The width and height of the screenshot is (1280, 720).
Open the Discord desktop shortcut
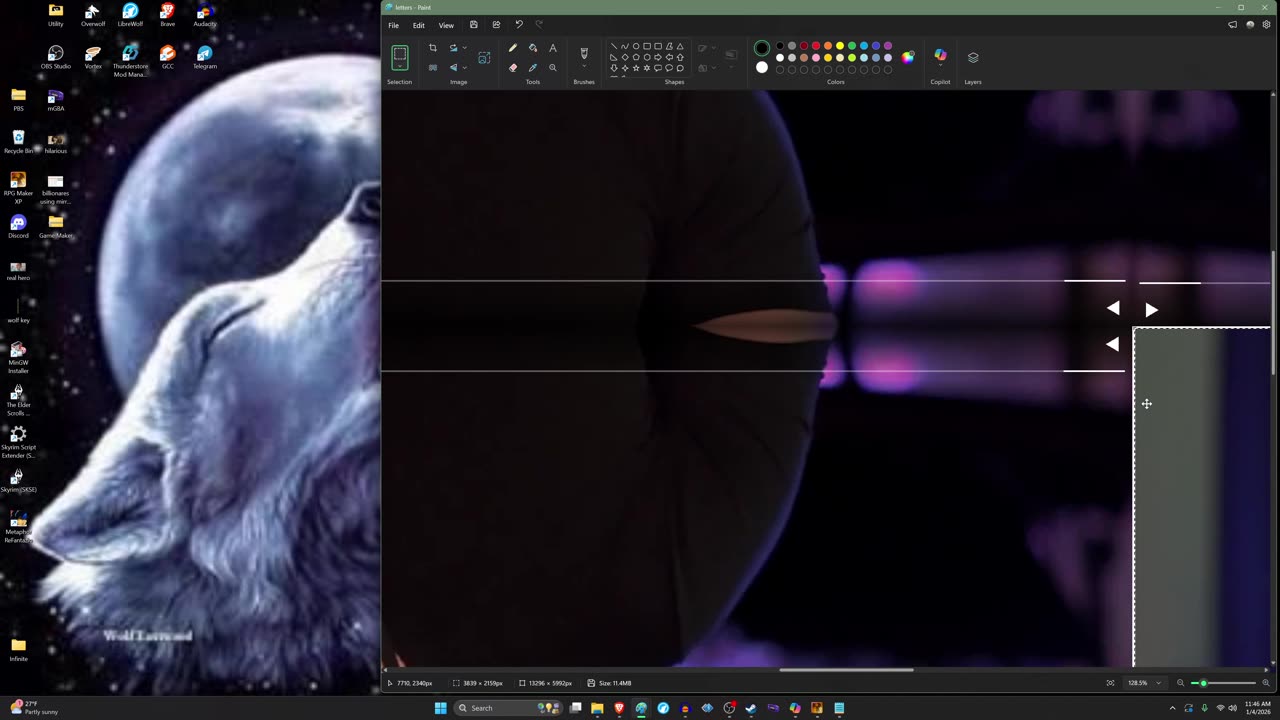[18, 226]
